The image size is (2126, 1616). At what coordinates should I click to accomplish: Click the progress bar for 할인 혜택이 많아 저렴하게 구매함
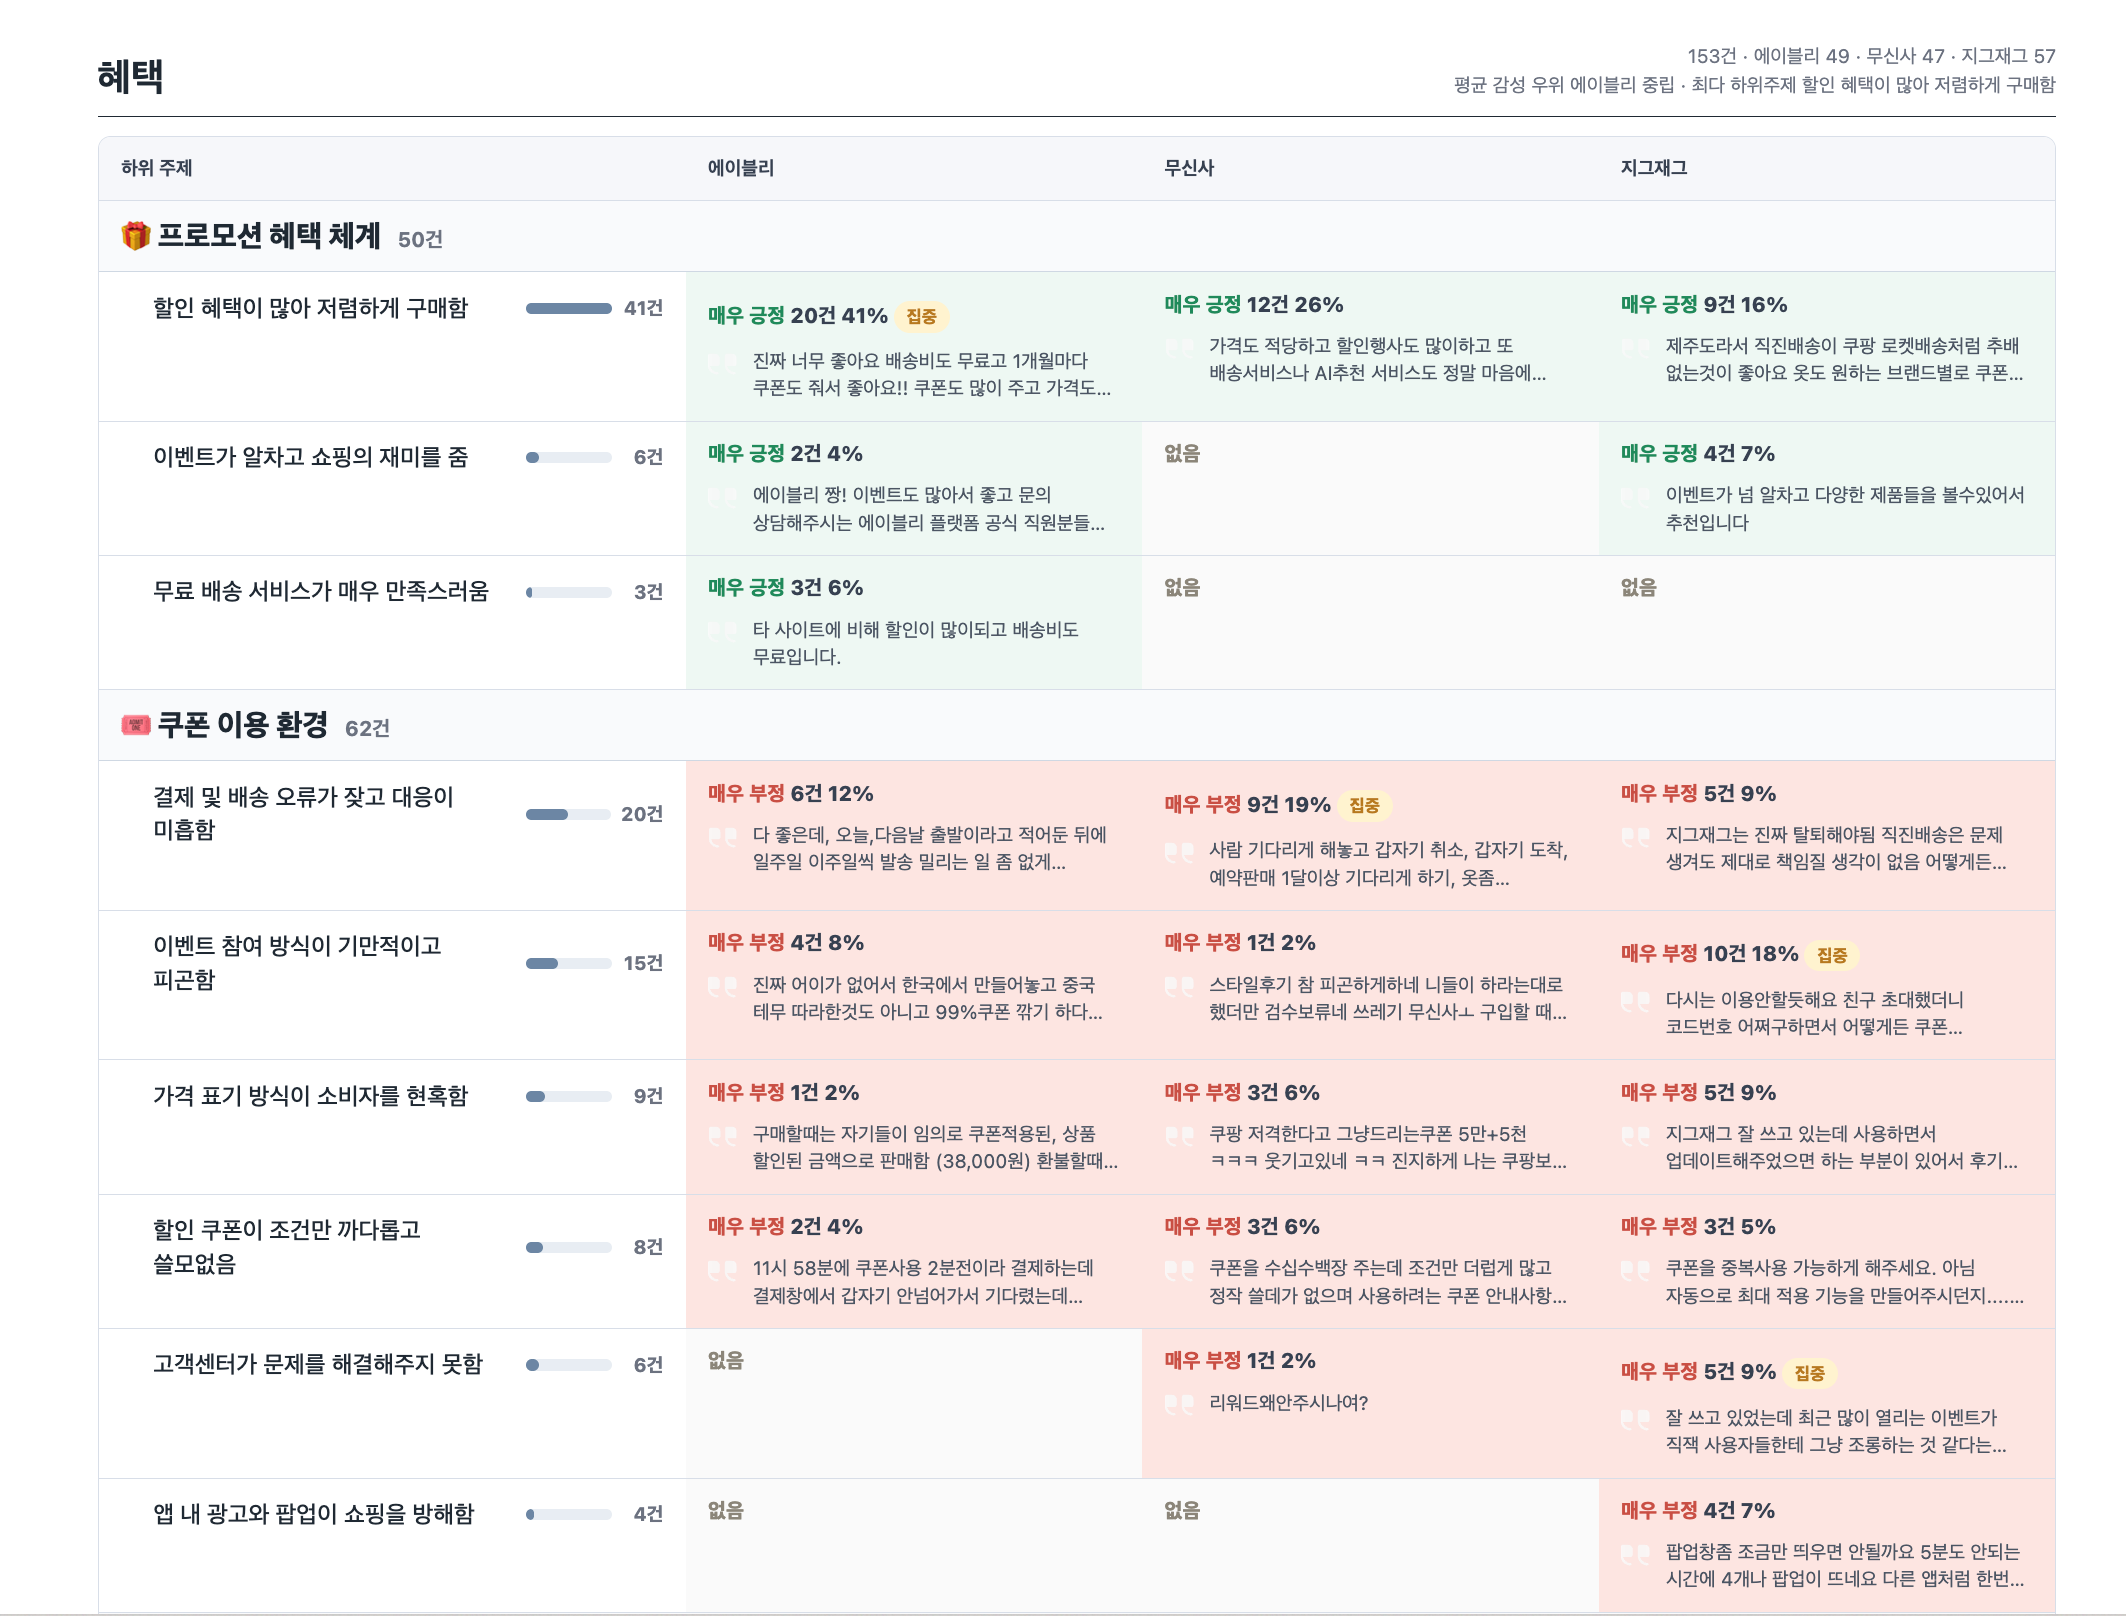569,308
